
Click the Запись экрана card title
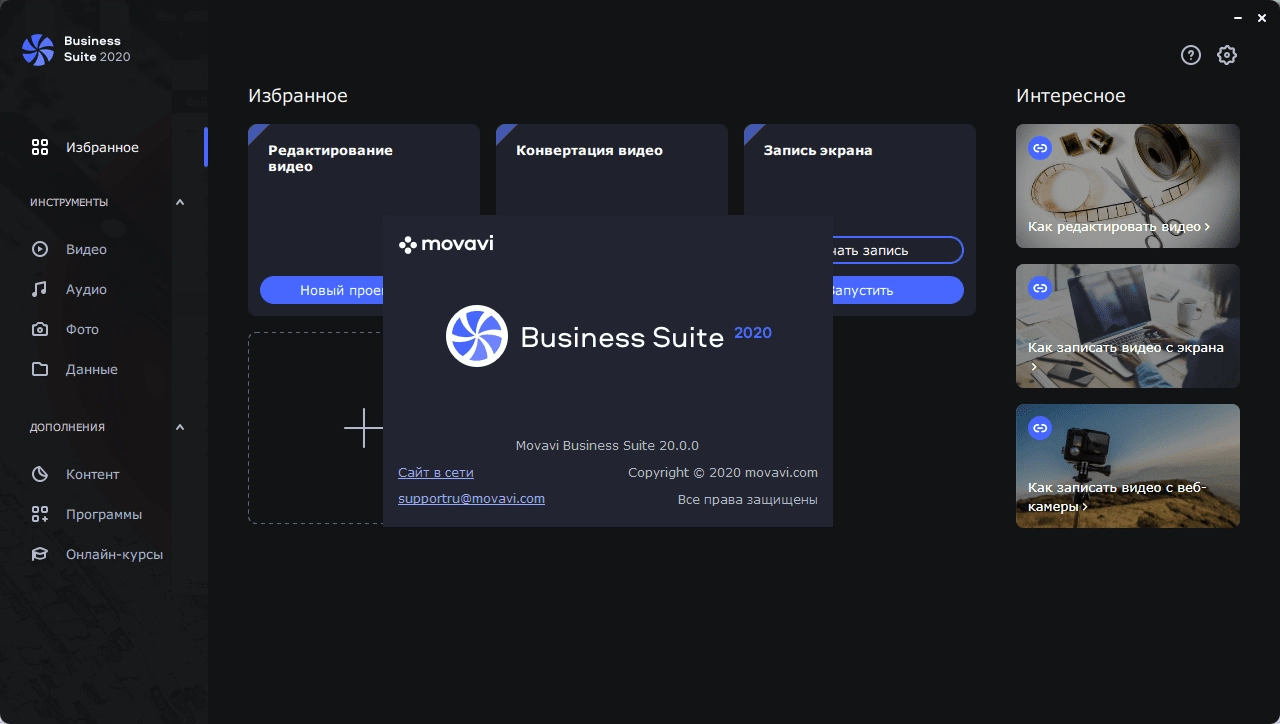818,150
